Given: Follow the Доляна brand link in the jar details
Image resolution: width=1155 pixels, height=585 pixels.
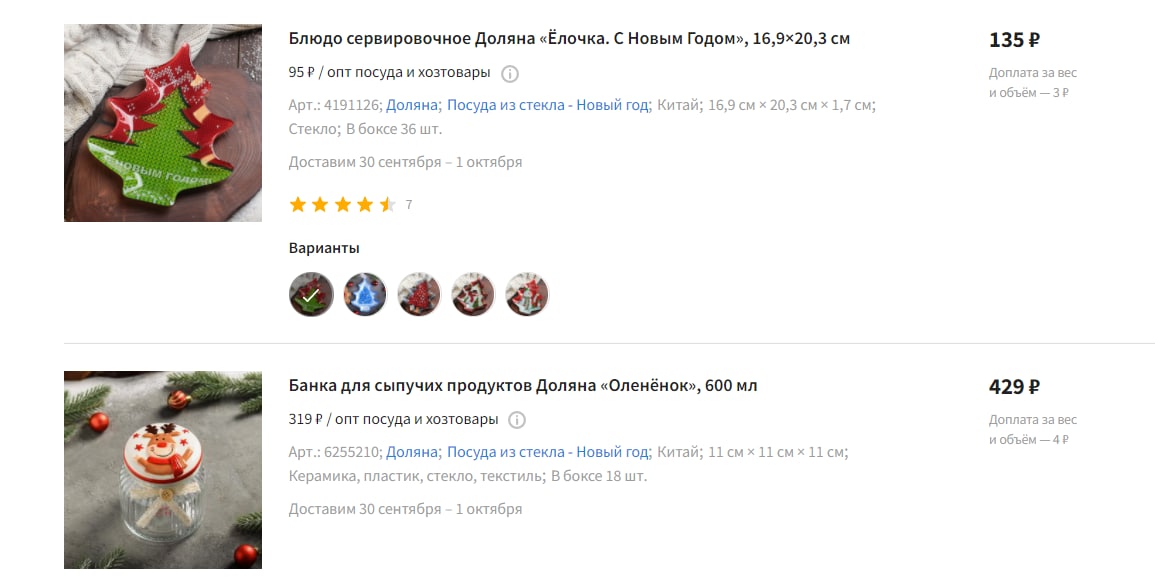Looking at the screenshot, I should (412, 452).
